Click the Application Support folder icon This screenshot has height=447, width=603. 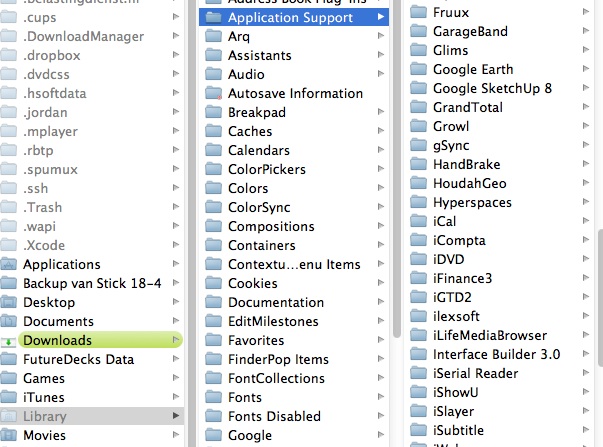pos(213,17)
